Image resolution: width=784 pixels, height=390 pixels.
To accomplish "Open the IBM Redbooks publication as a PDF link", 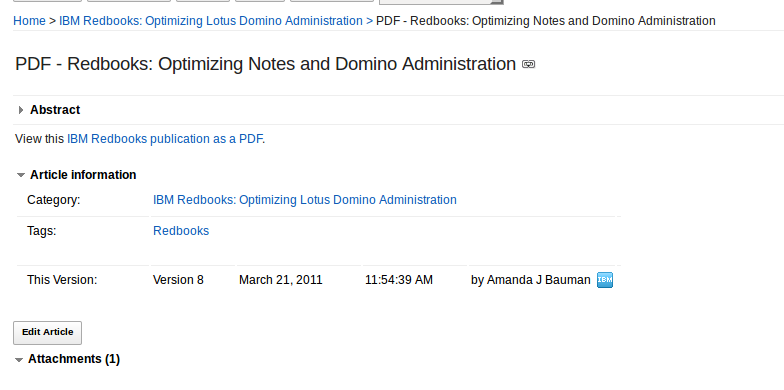I will pyautogui.click(x=164, y=139).
